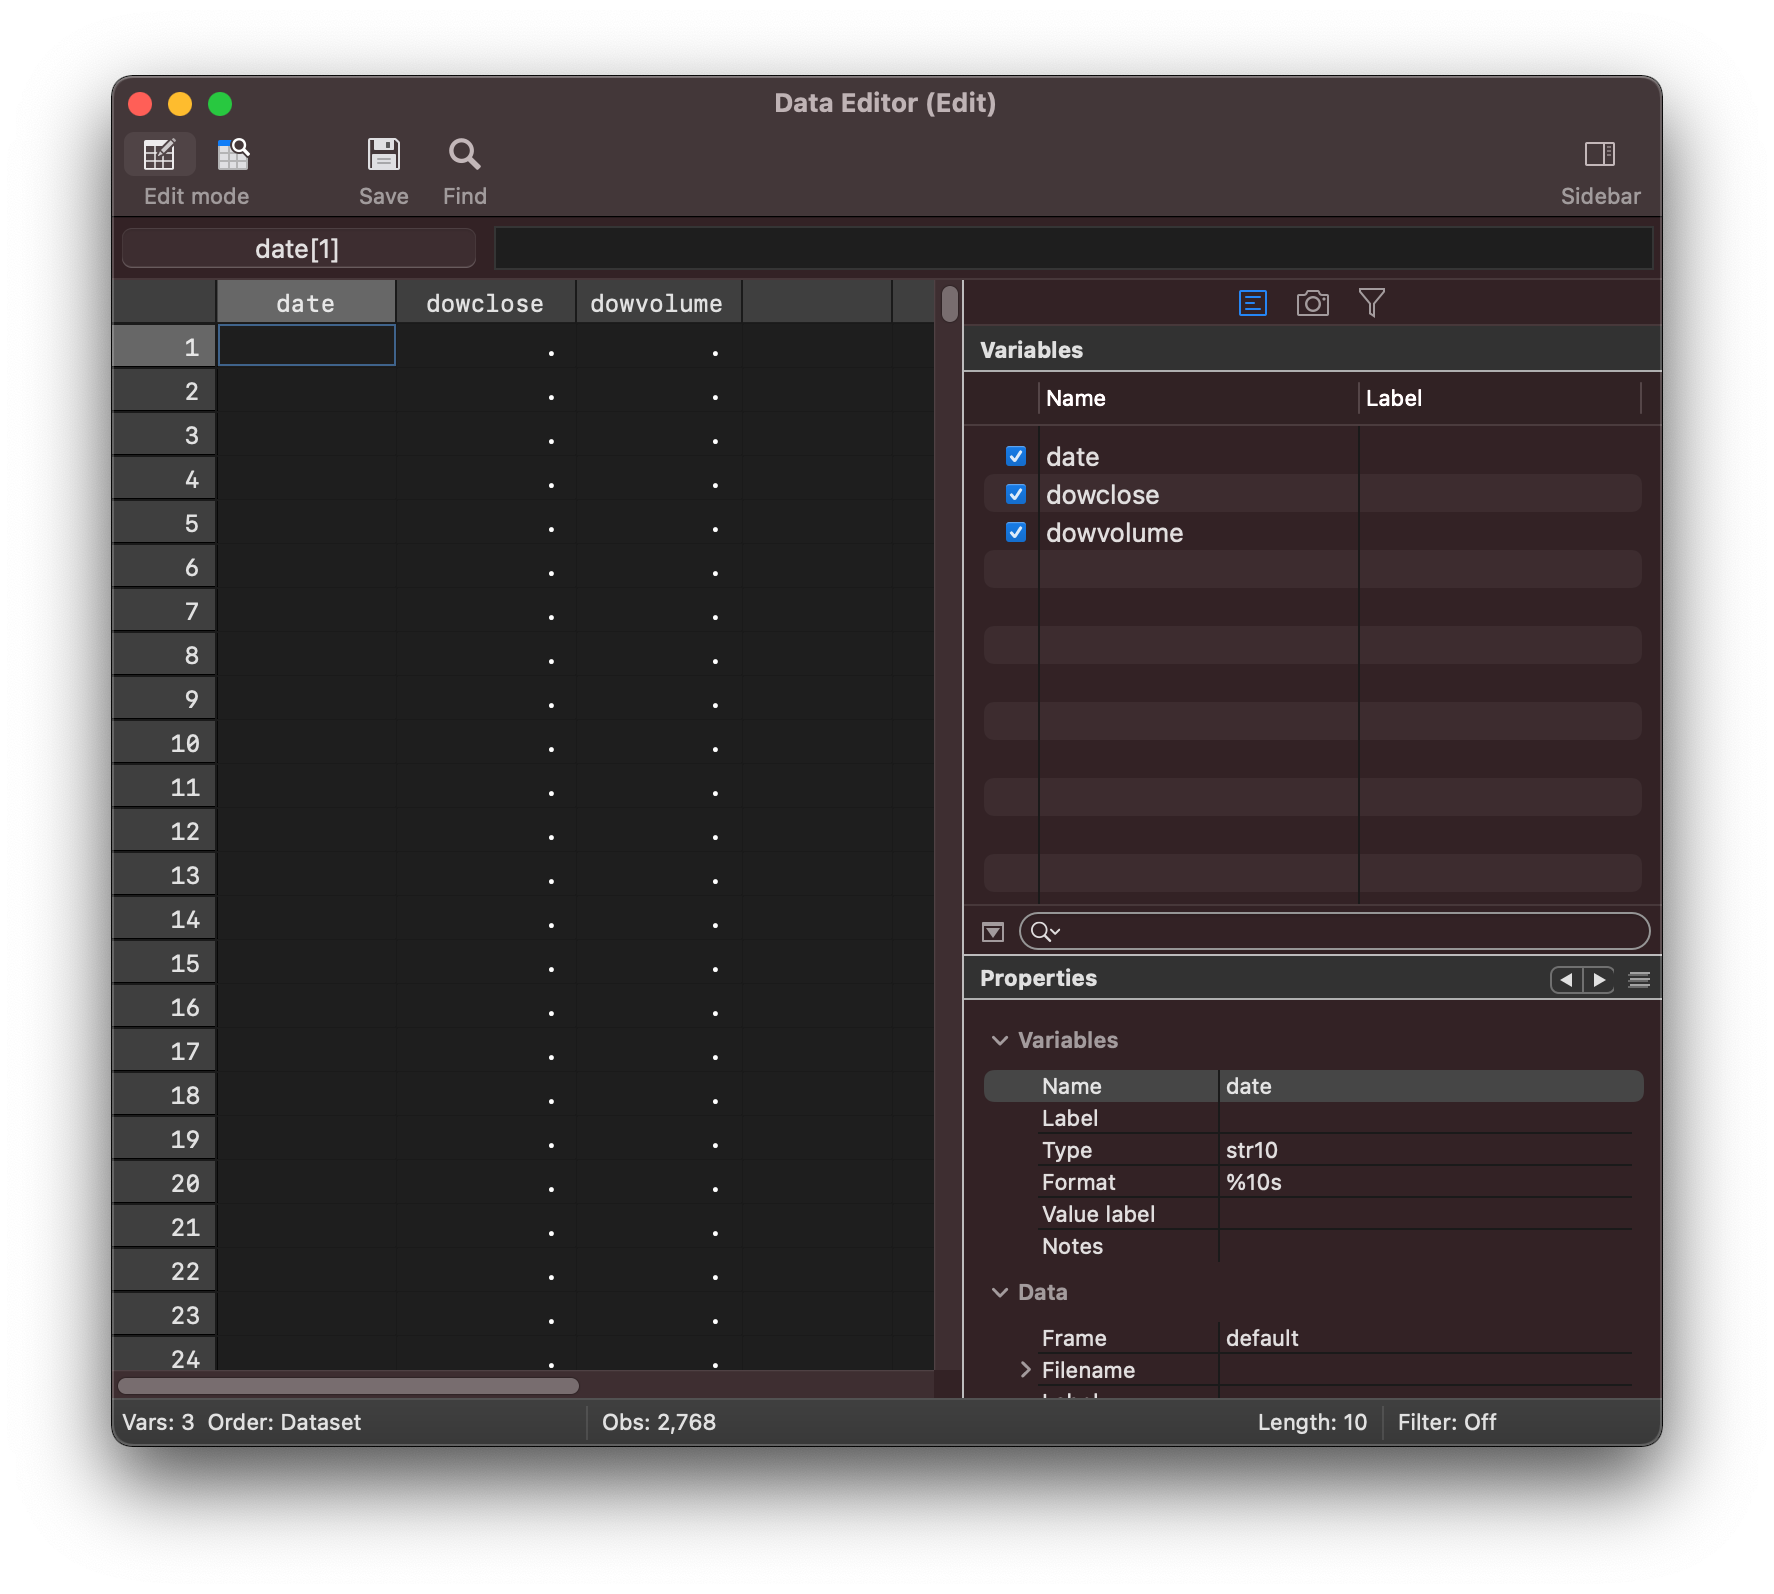Click Order: Dataset in status bar
The image size is (1774, 1594).
click(284, 1422)
